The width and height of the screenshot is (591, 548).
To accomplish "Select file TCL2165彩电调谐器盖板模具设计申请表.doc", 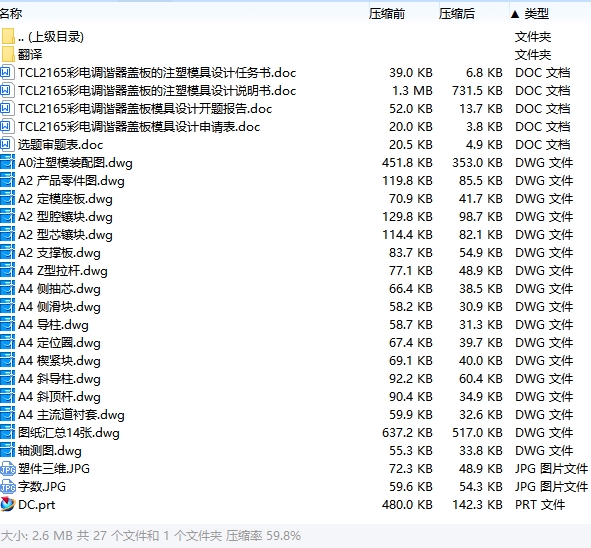I will tap(139, 127).
